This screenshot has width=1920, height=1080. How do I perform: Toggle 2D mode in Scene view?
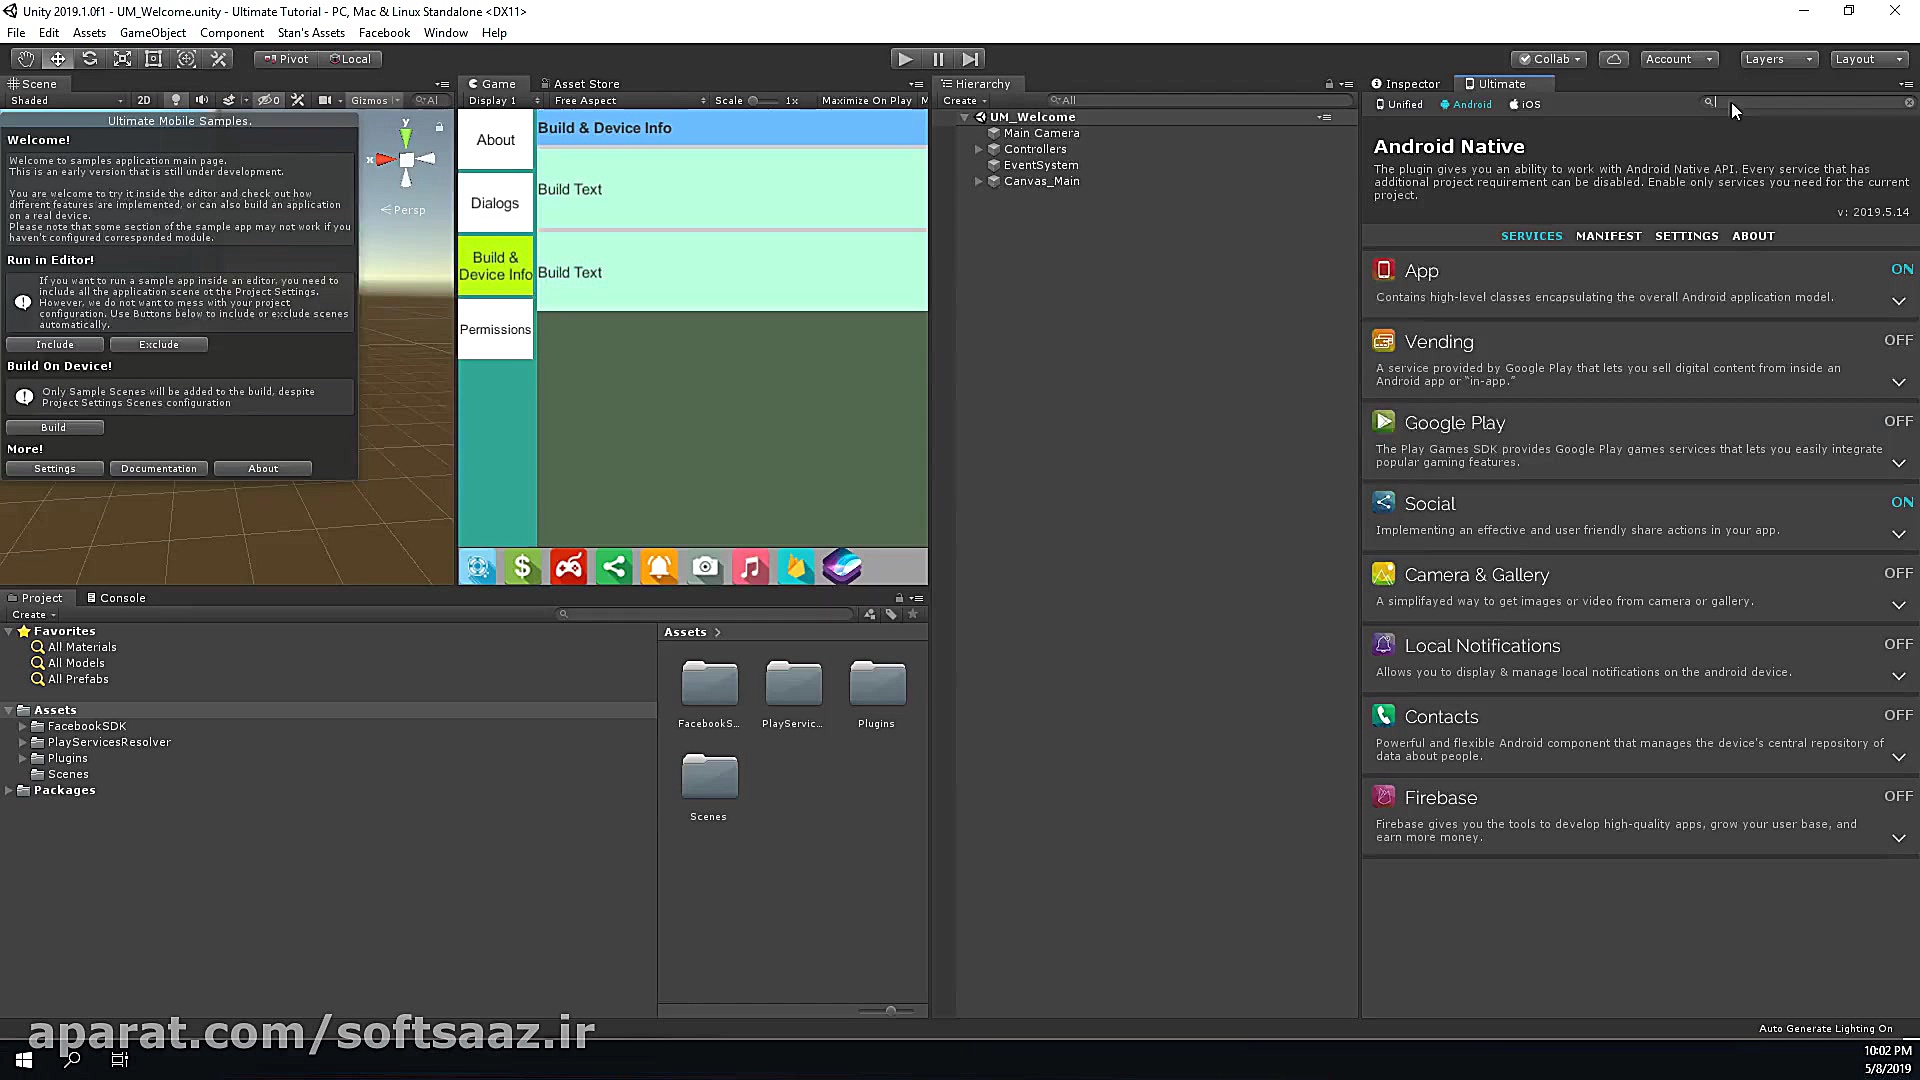144,100
